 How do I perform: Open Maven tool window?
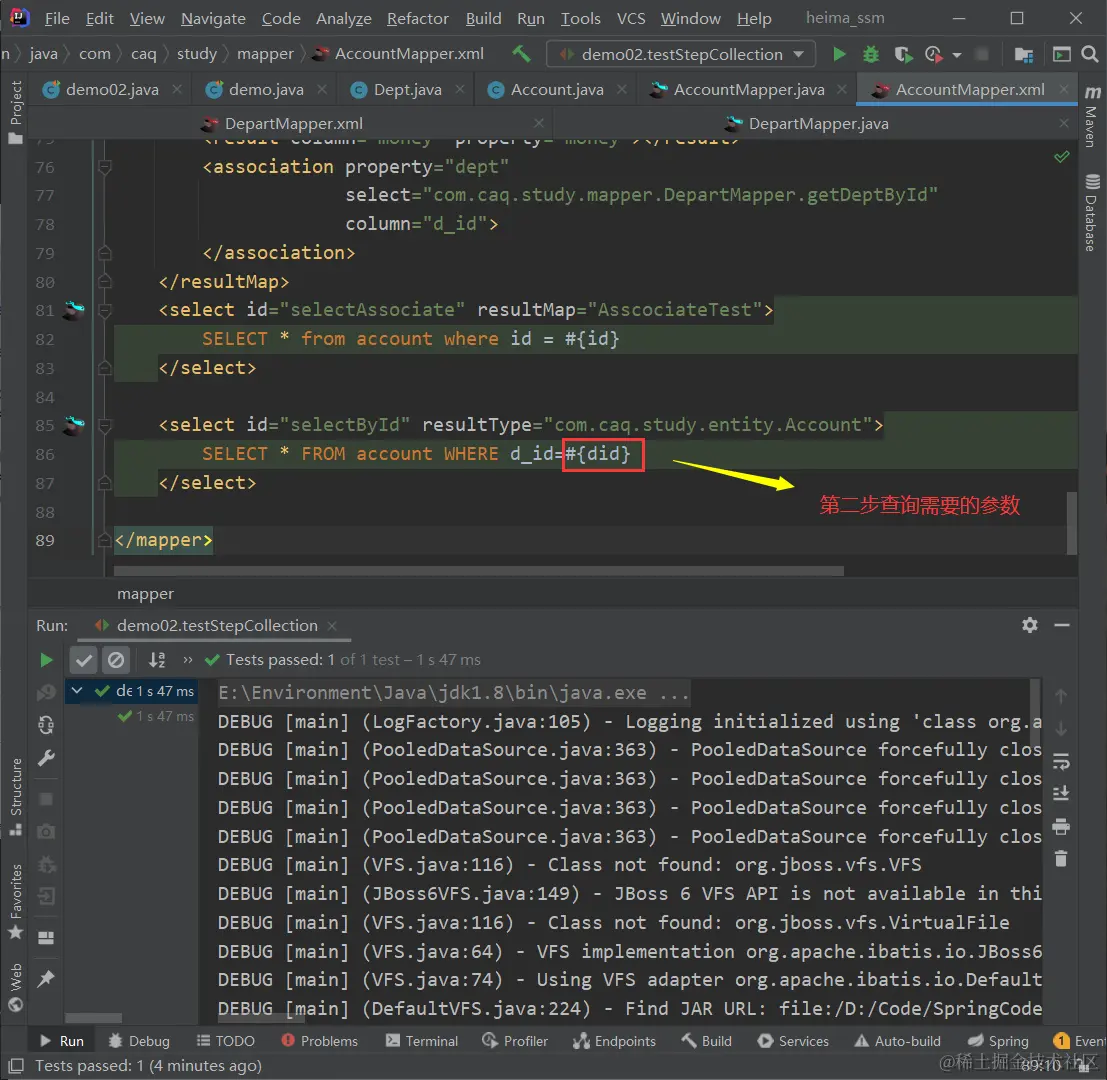coord(1091,116)
